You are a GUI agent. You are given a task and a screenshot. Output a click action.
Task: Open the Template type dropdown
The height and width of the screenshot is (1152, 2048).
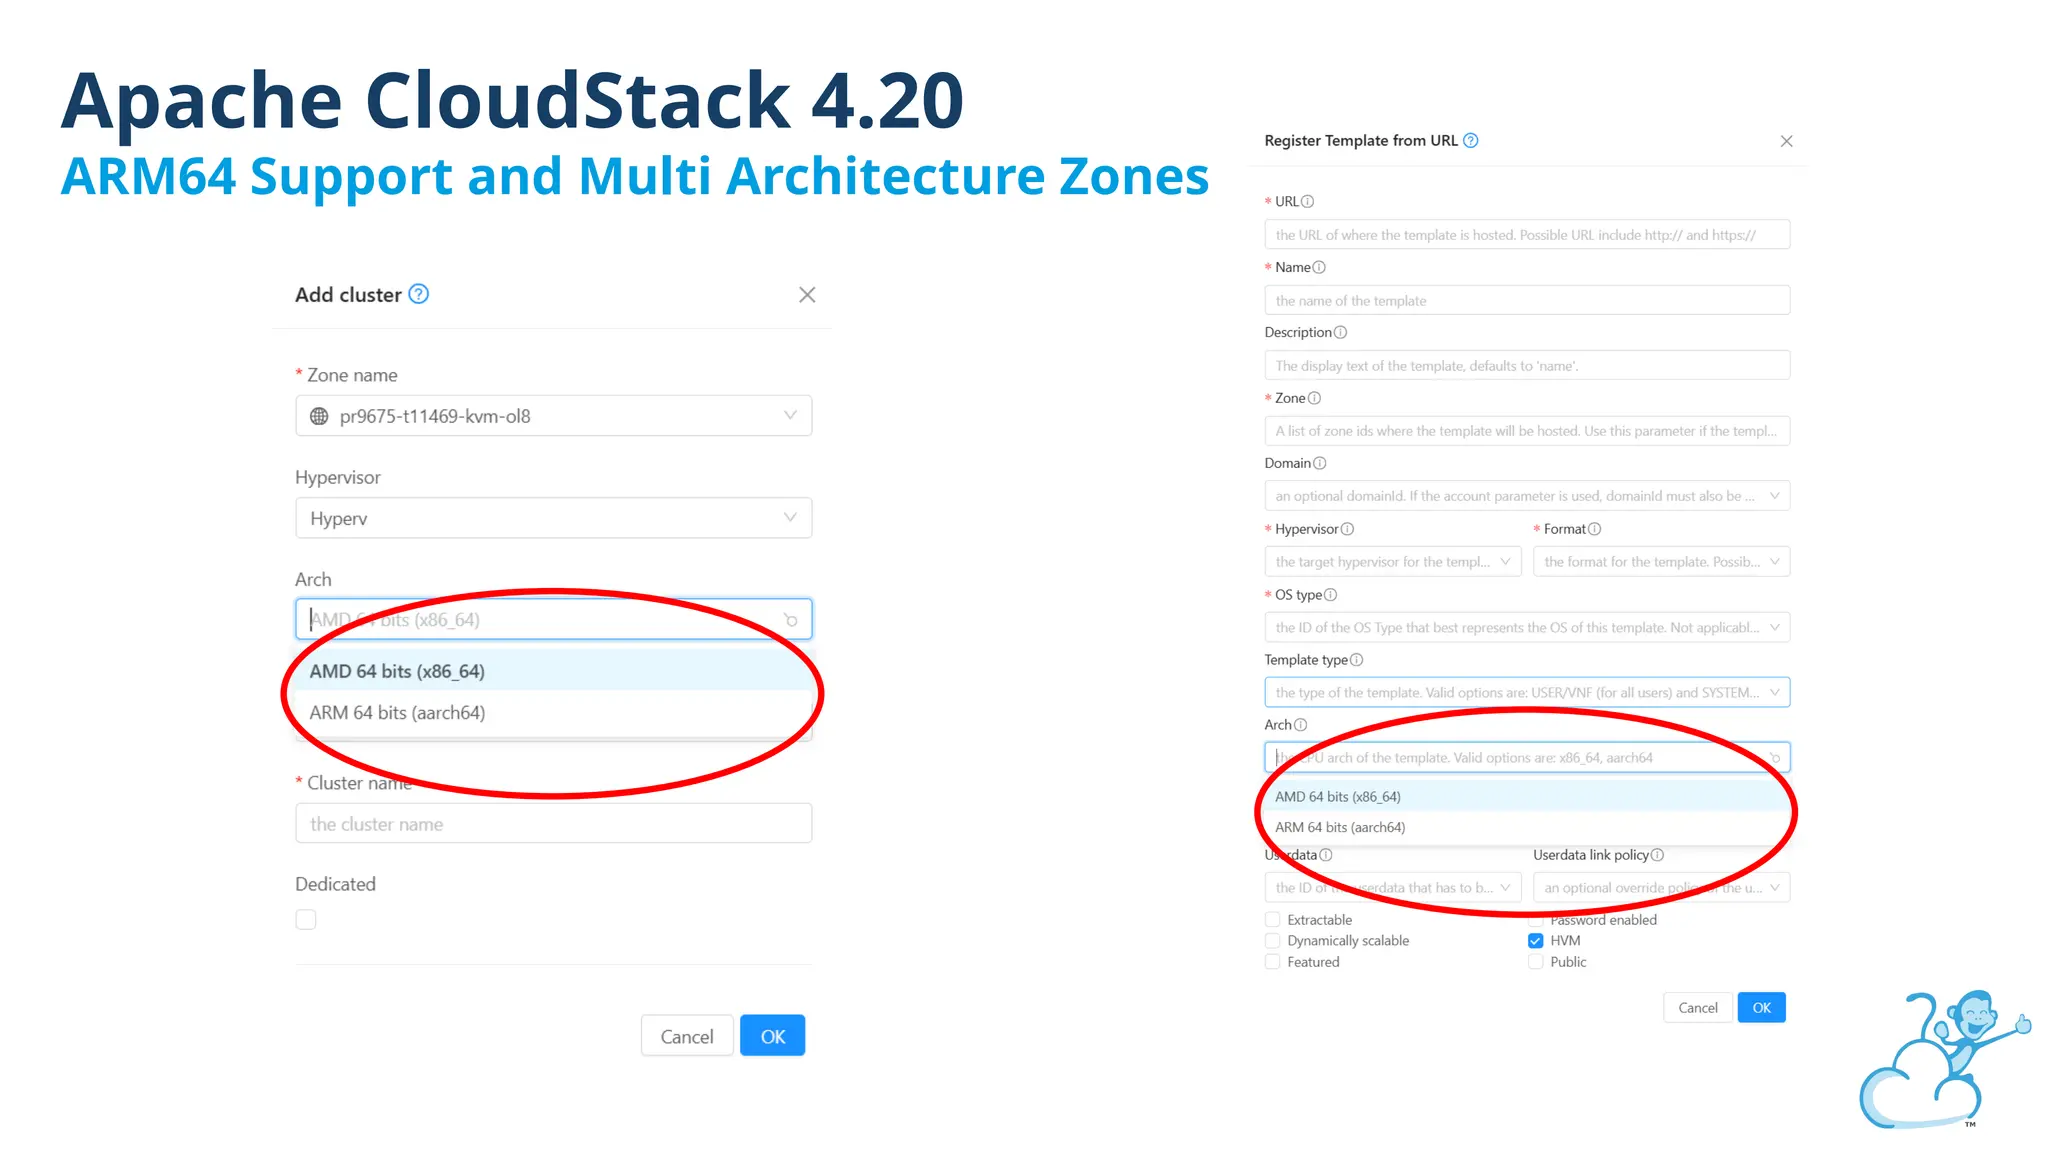click(1527, 693)
